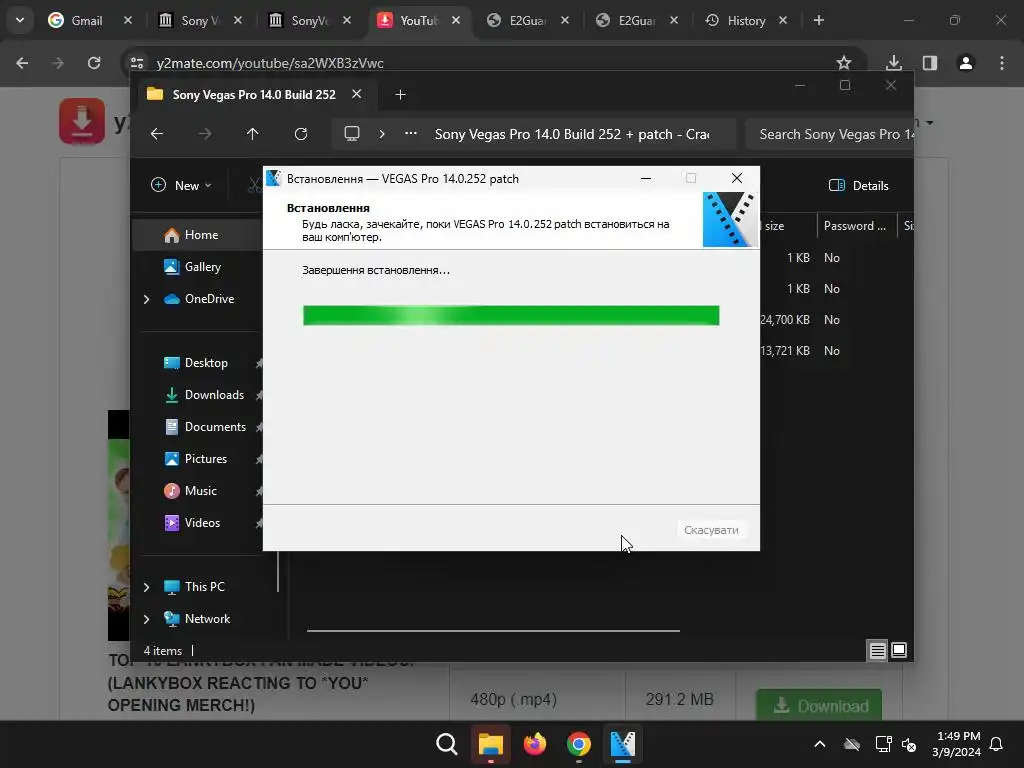Click the y2mate logo icon
The height and width of the screenshot is (768, 1024).
tap(82, 121)
